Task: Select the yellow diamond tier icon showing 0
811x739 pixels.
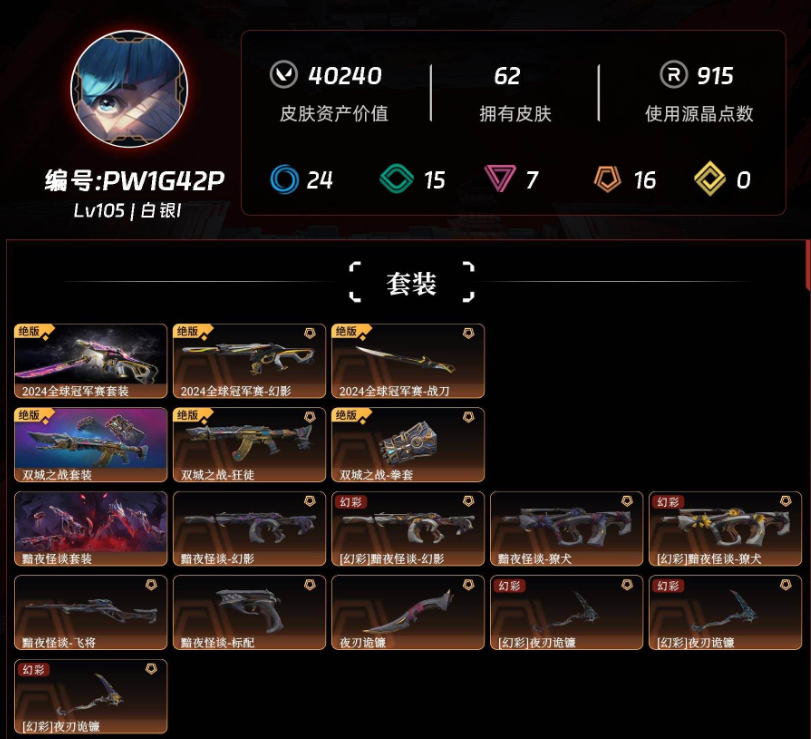Action: tap(710, 178)
